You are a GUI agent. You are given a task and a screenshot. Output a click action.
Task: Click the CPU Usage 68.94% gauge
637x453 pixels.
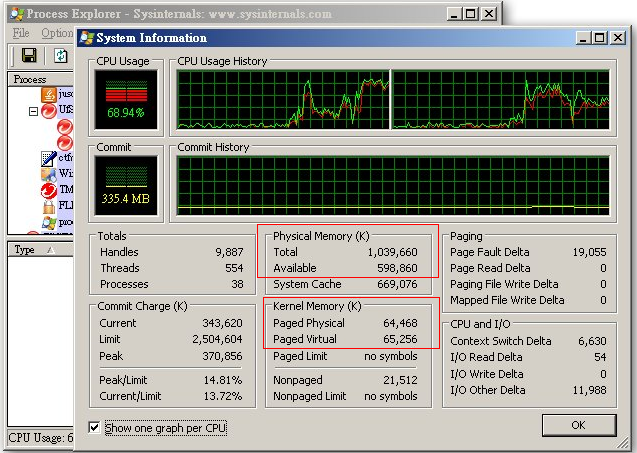(x=126, y=100)
